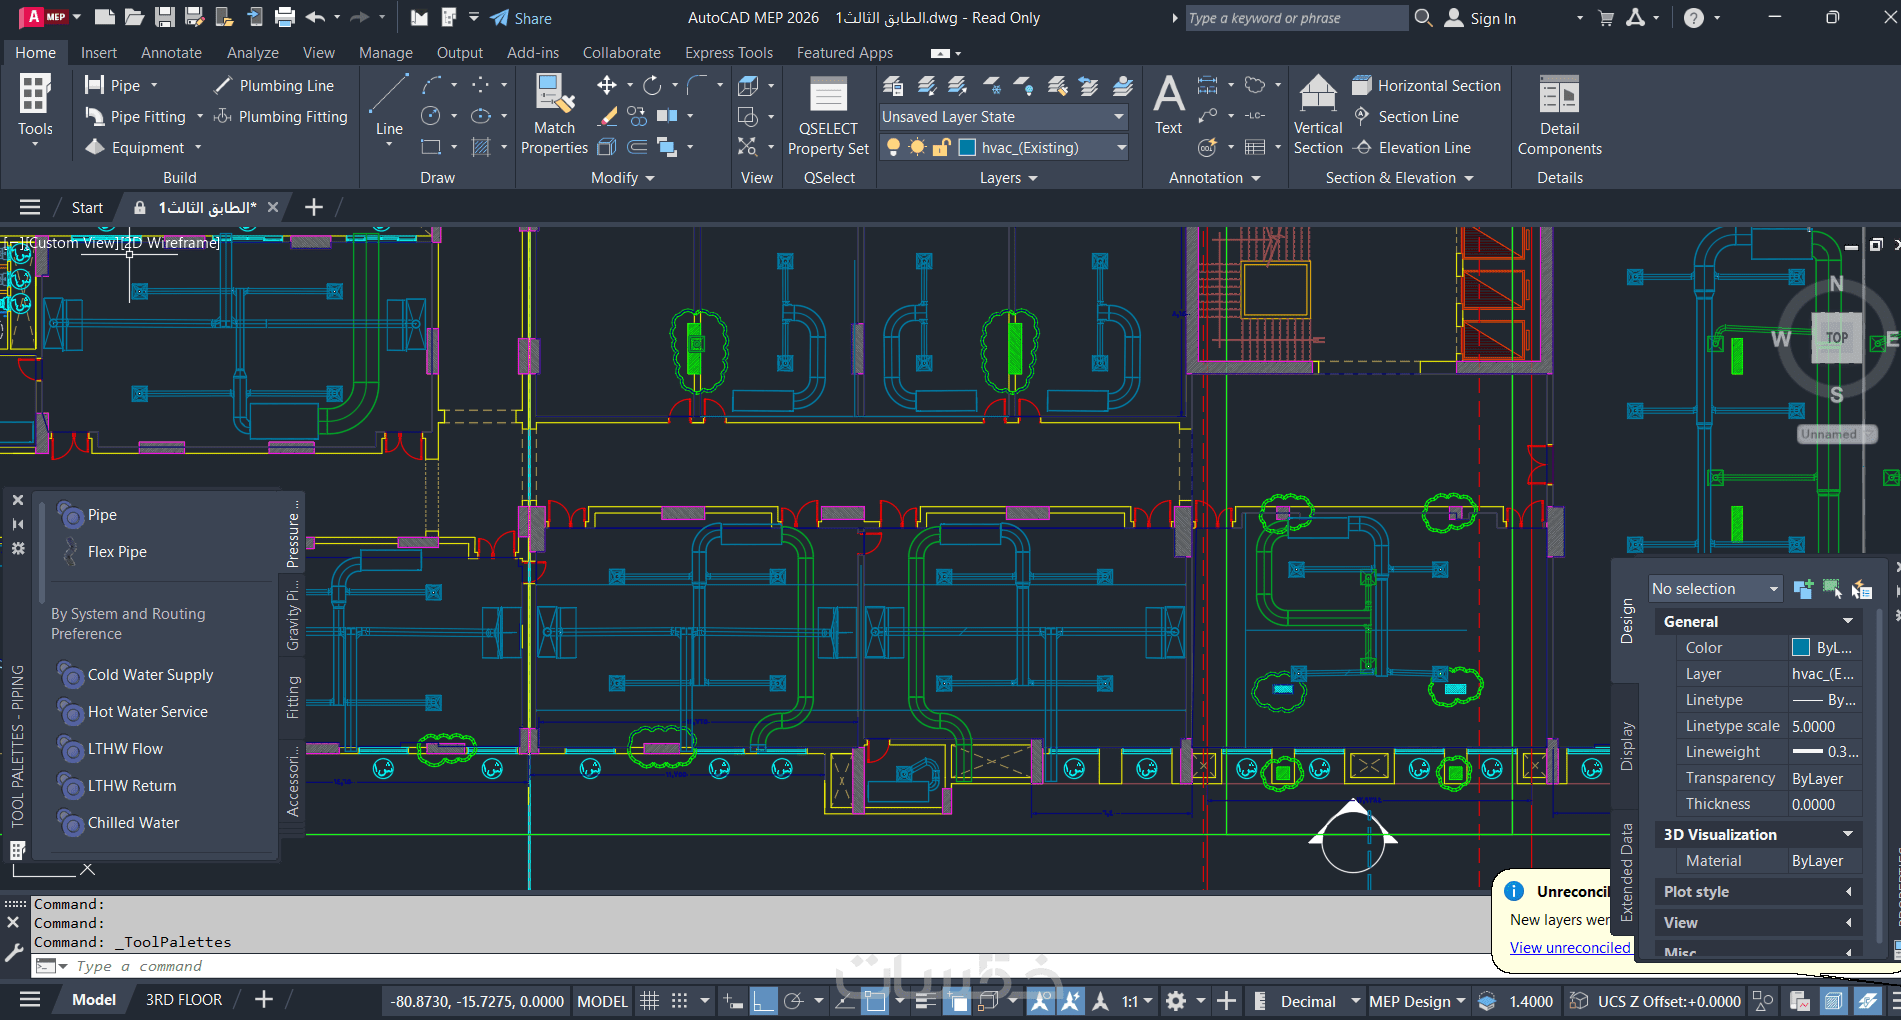Expand the Plot style section
Image resolution: width=1901 pixels, height=1020 pixels.
(1848, 891)
